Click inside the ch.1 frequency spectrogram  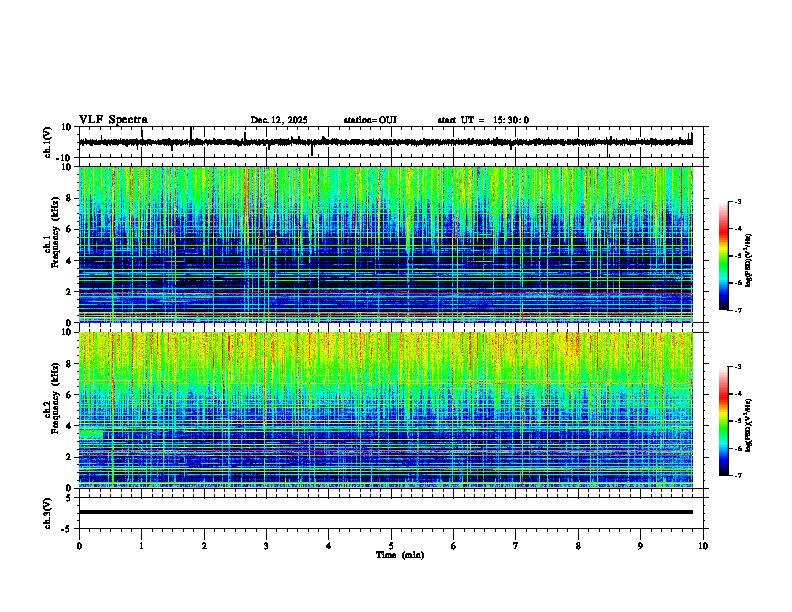point(386,244)
